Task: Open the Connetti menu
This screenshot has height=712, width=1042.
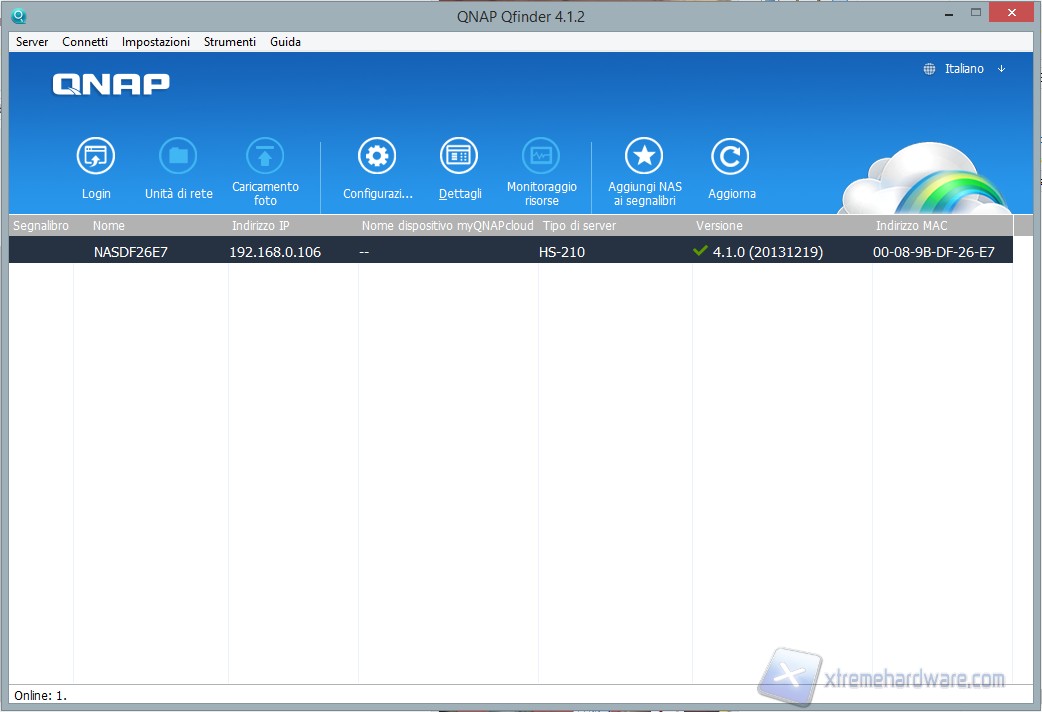Action: 85,42
